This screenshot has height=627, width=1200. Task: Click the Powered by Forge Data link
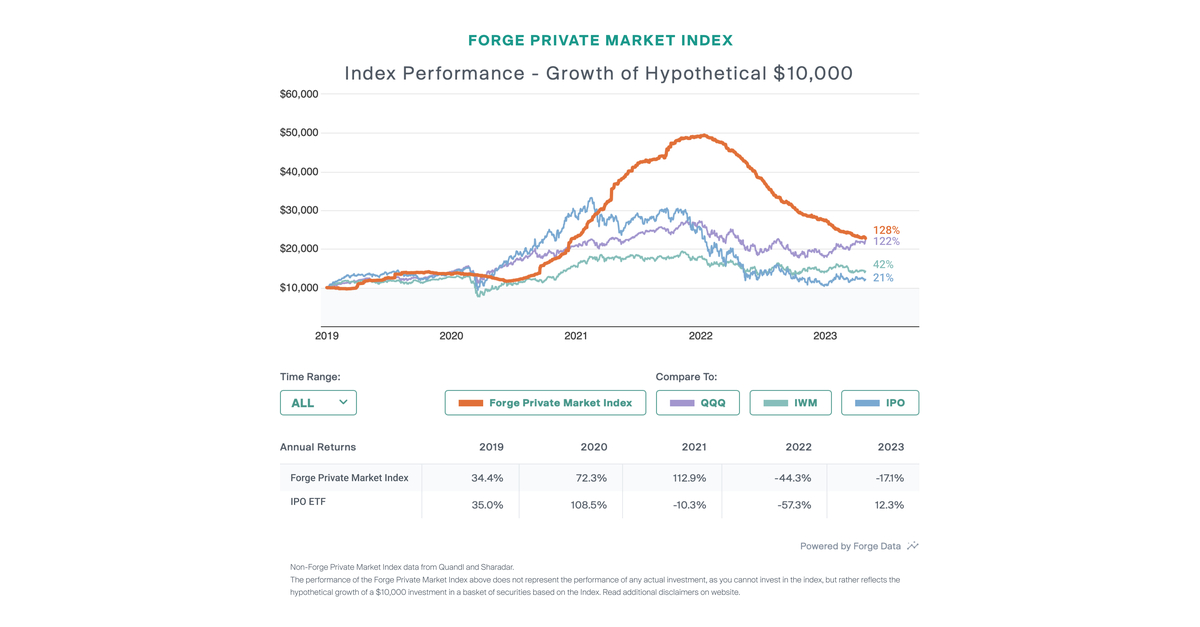click(x=850, y=546)
